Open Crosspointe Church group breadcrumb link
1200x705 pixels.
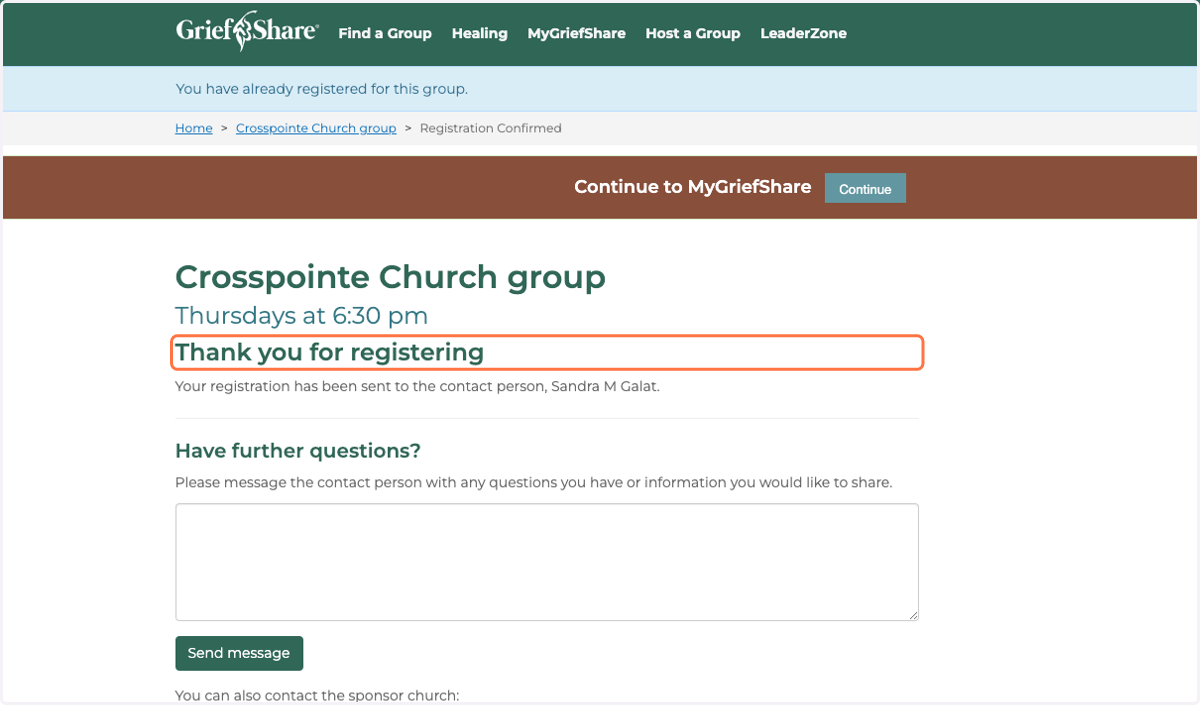click(316, 128)
